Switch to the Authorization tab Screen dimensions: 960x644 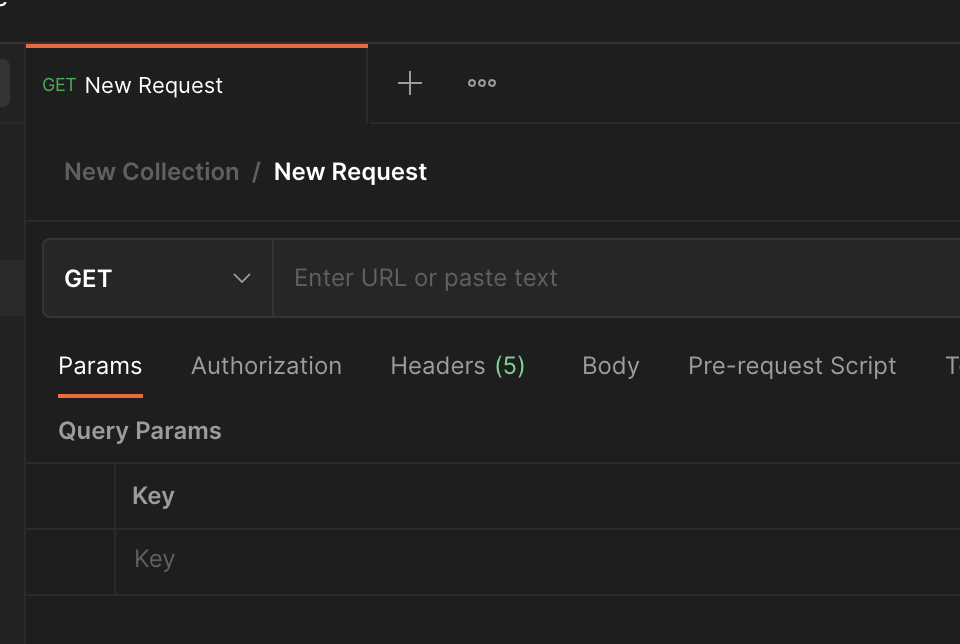(265, 366)
